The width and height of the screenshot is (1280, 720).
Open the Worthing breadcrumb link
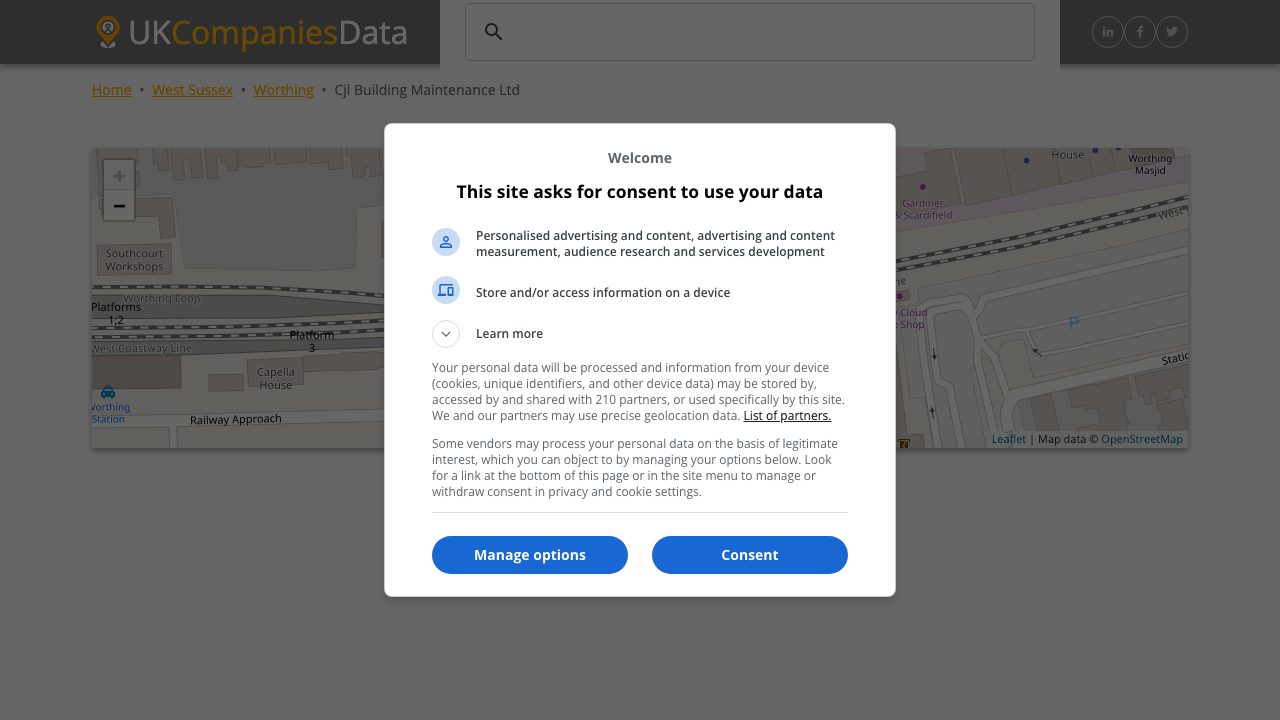tap(283, 90)
